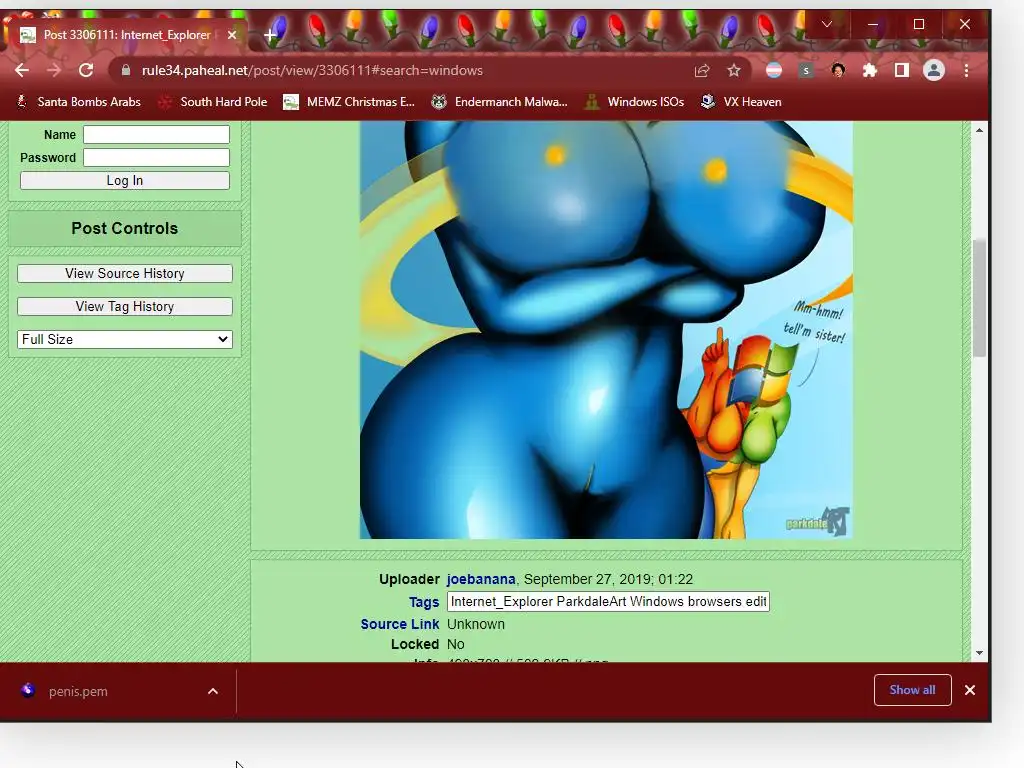Click View Source History

[x=125, y=274]
